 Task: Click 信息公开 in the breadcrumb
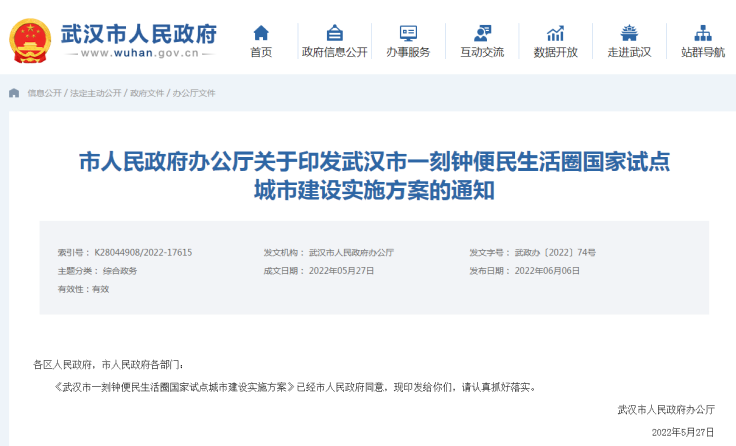pos(43,93)
